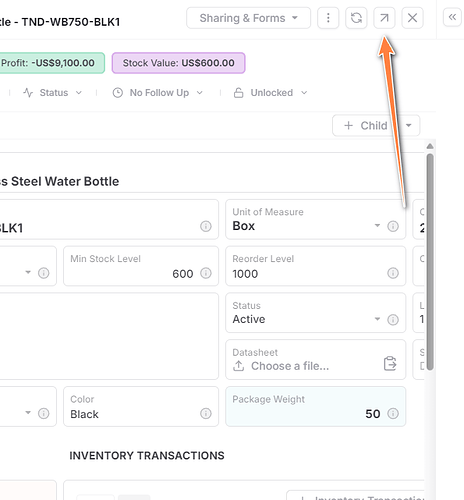Viewport: 464px width, 500px height.
Task: Click the Datasheet file export icon
Action: [x=390, y=363]
